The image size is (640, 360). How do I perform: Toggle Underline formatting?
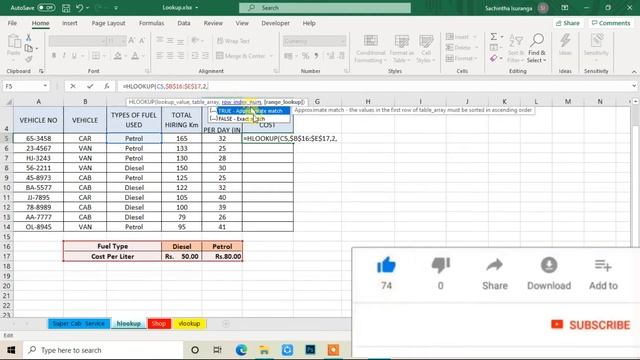74,56
